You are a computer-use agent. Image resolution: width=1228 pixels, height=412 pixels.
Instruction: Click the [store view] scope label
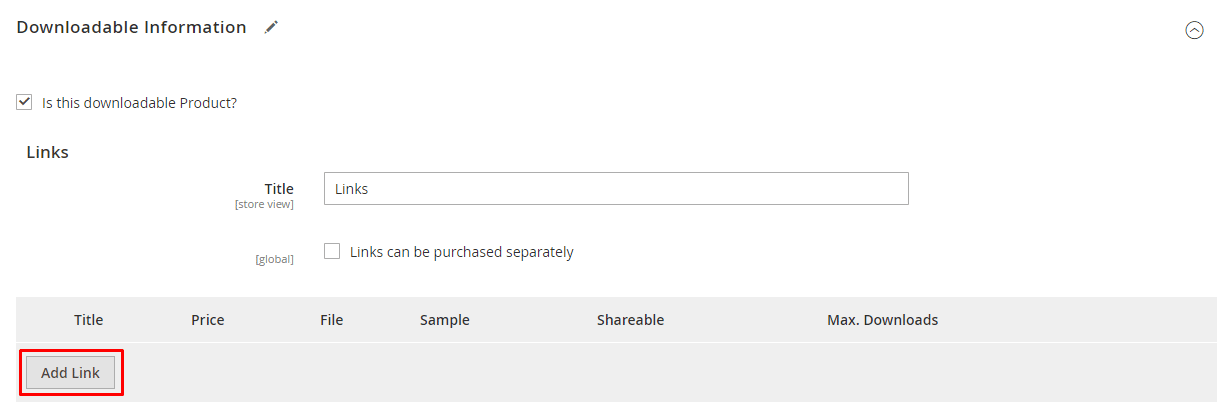tap(264, 205)
